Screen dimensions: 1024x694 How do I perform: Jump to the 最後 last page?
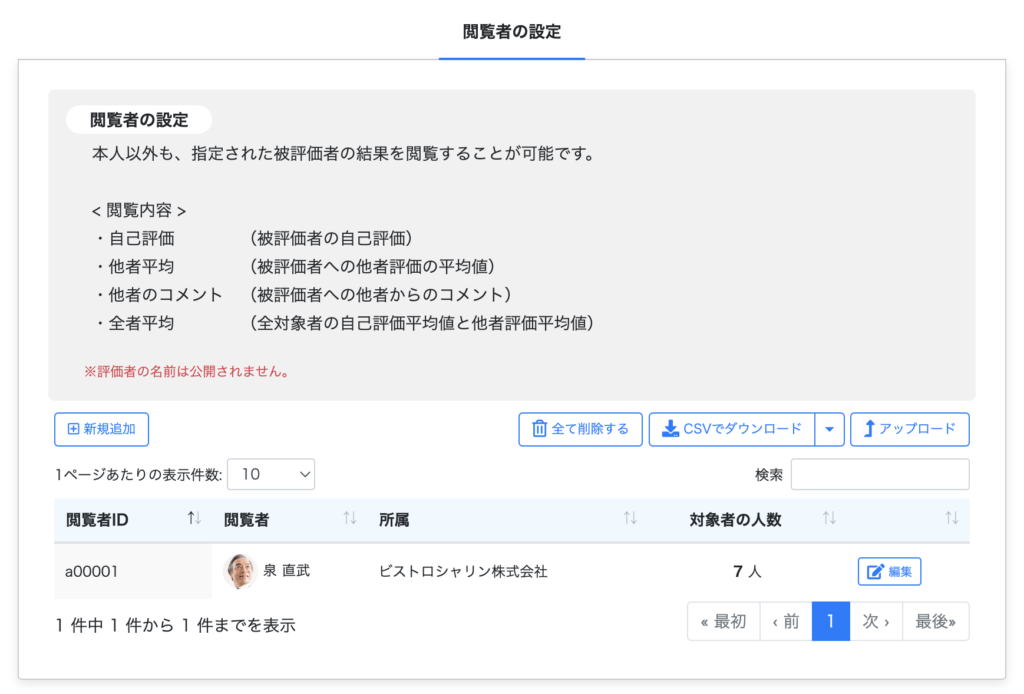(935, 621)
